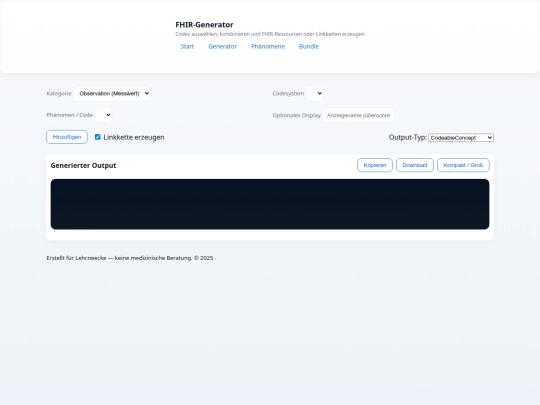The image size is (540, 405).
Task: Click inside the dark generated output area
Action: 270,204
